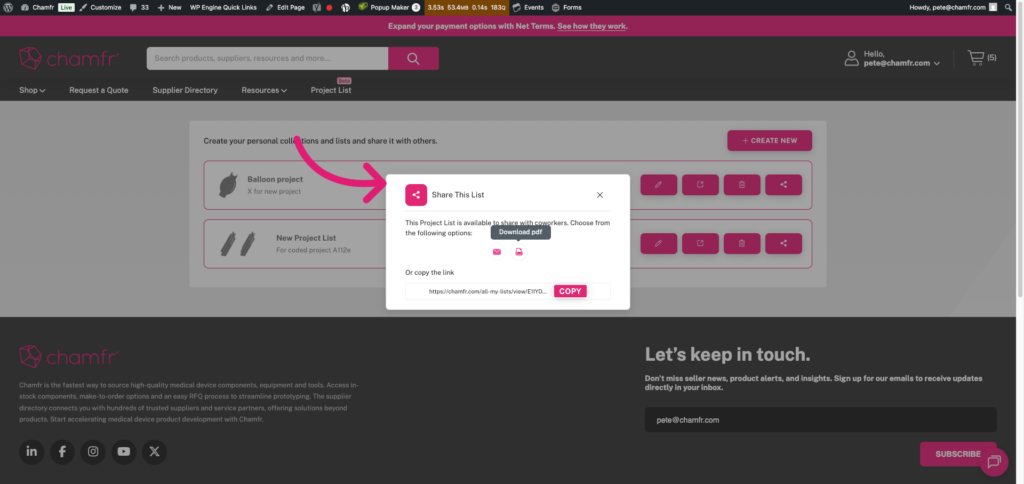Screen dimensions: 1024x484
Task: Select New Project List thumbnail
Action: click(237, 244)
